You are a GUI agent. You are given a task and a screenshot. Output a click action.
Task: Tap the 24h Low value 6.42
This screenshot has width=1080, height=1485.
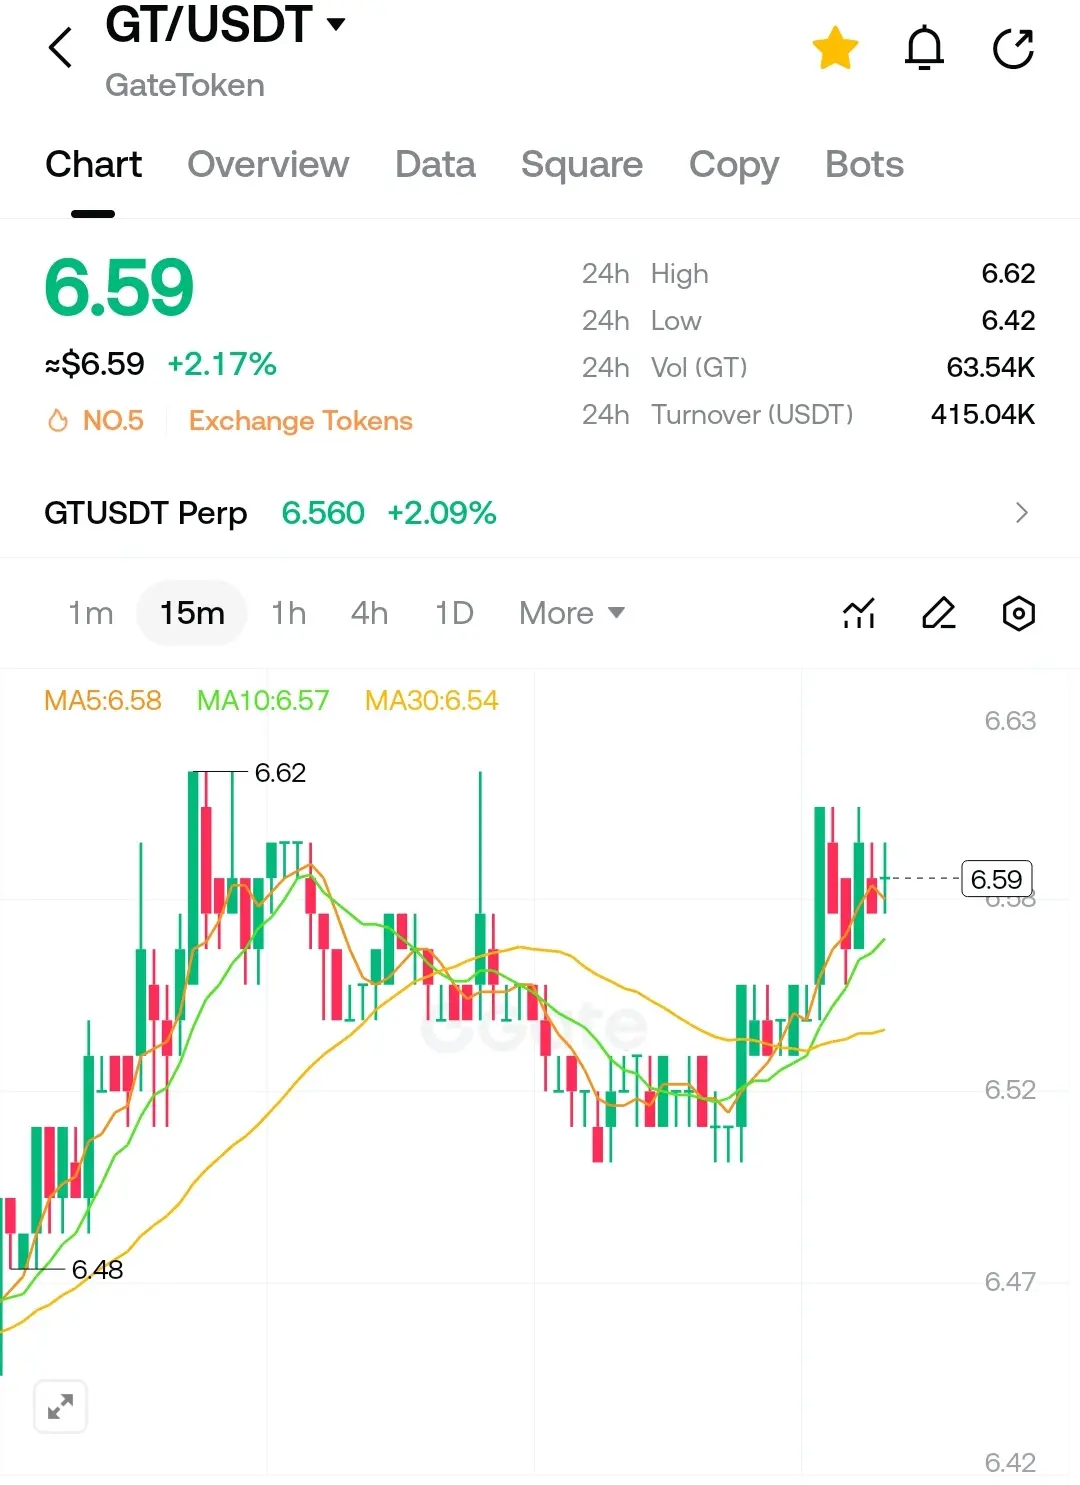tap(1008, 320)
